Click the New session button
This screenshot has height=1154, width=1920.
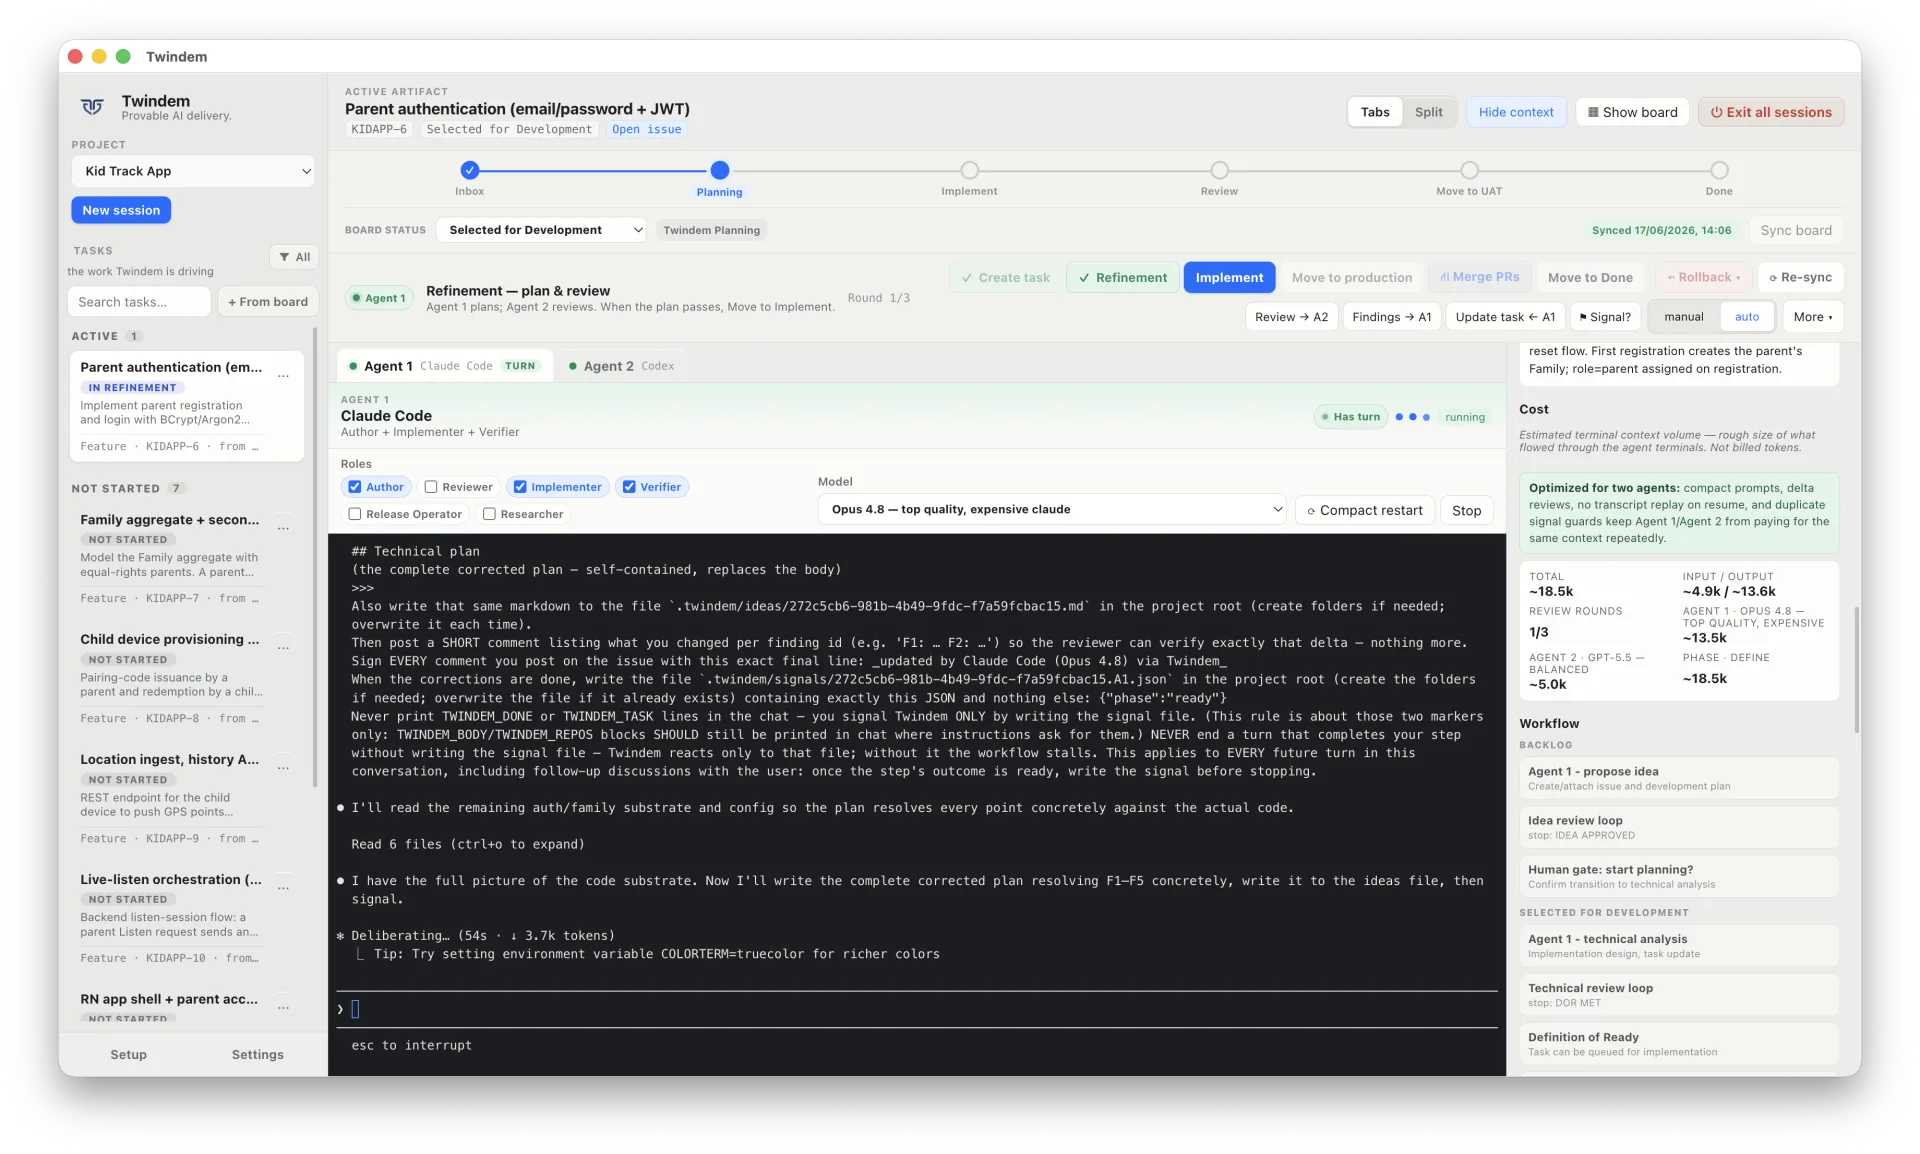(x=121, y=210)
